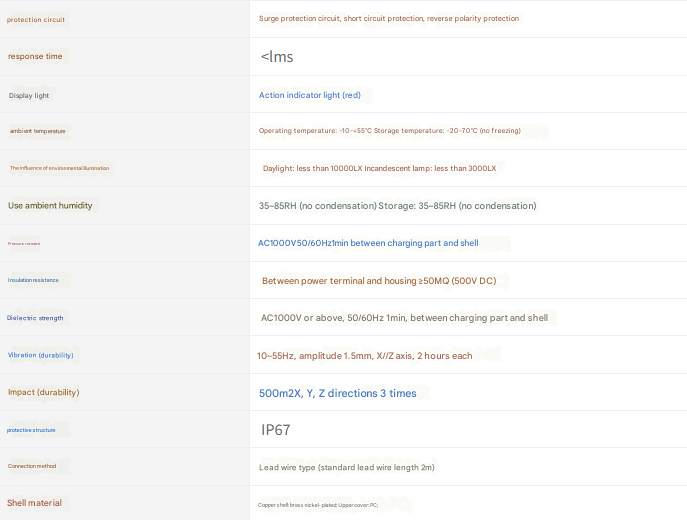Click the "response time" label
The width and height of the screenshot is (687, 520).
point(35,57)
